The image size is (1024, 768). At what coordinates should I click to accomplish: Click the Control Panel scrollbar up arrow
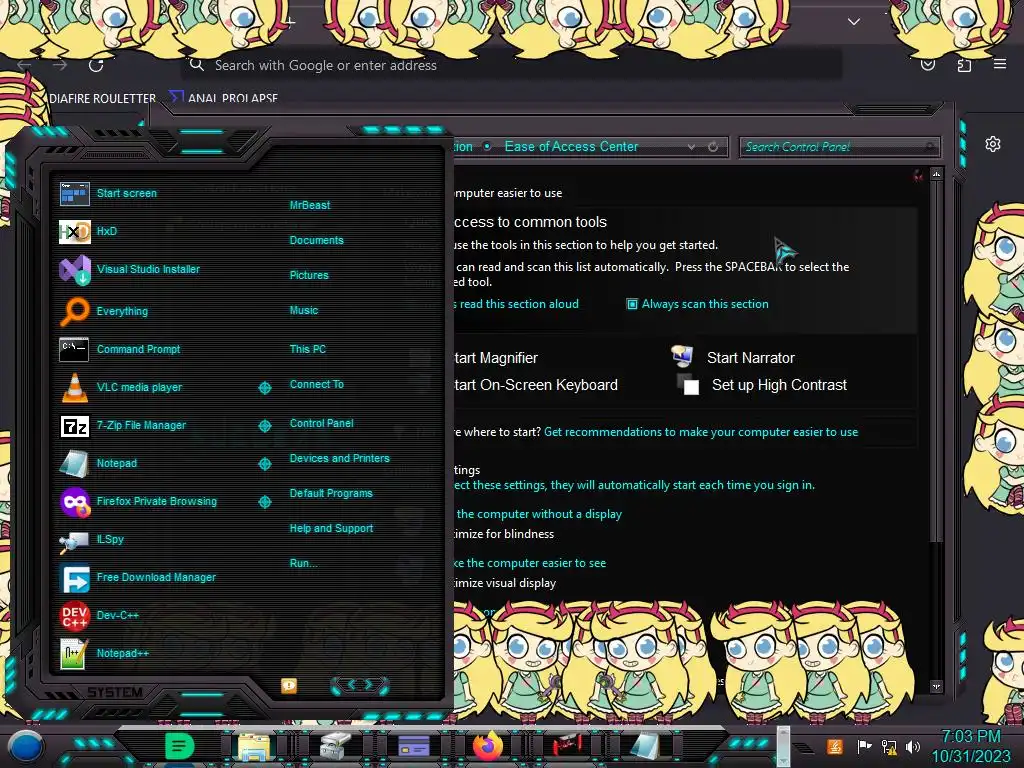tap(936, 174)
